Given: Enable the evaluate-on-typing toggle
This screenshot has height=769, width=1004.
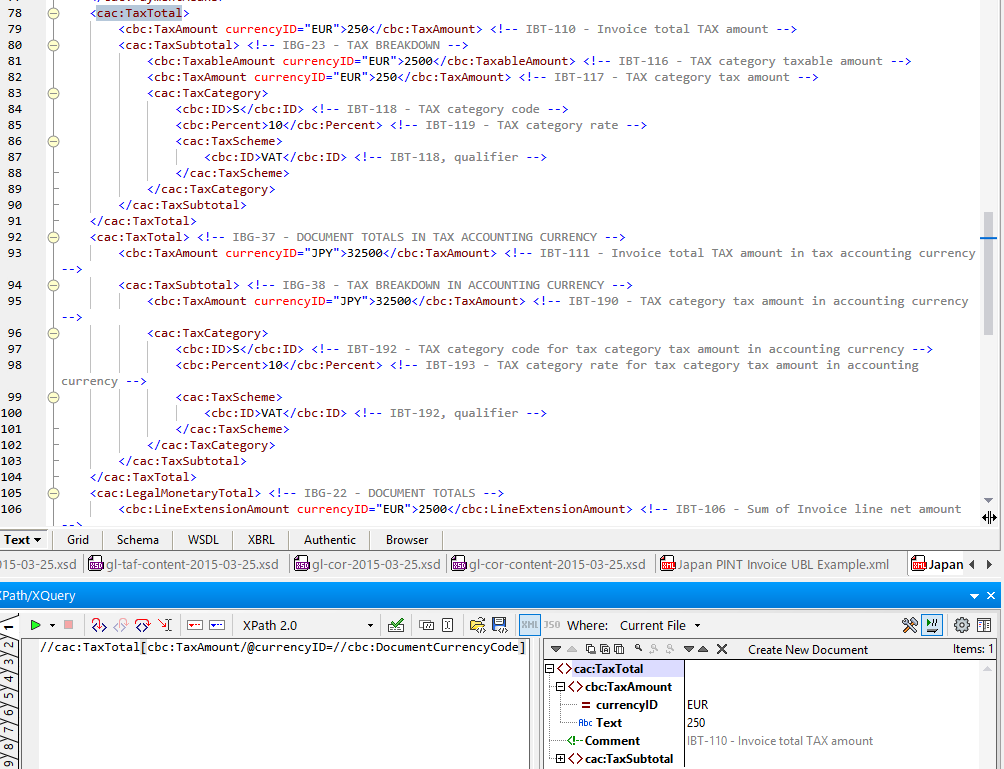Looking at the screenshot, I should (931, 624).
